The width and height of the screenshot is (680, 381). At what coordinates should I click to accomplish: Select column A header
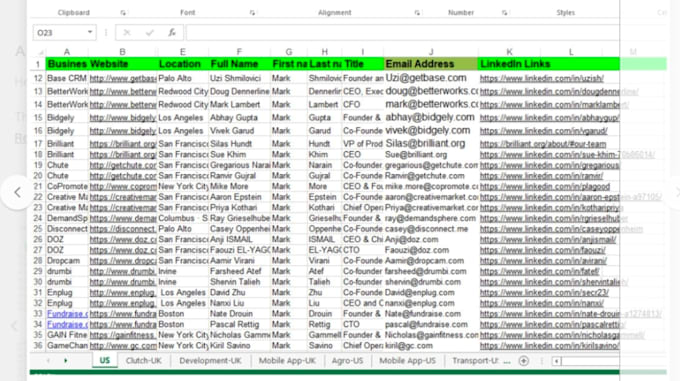67,52
